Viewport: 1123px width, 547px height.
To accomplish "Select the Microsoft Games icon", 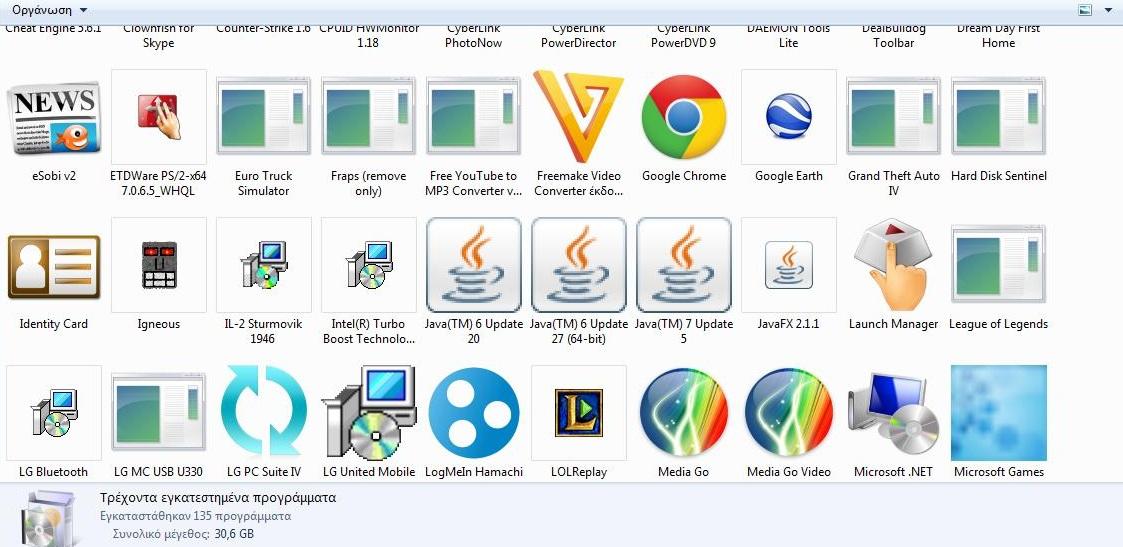I will 998,413.
